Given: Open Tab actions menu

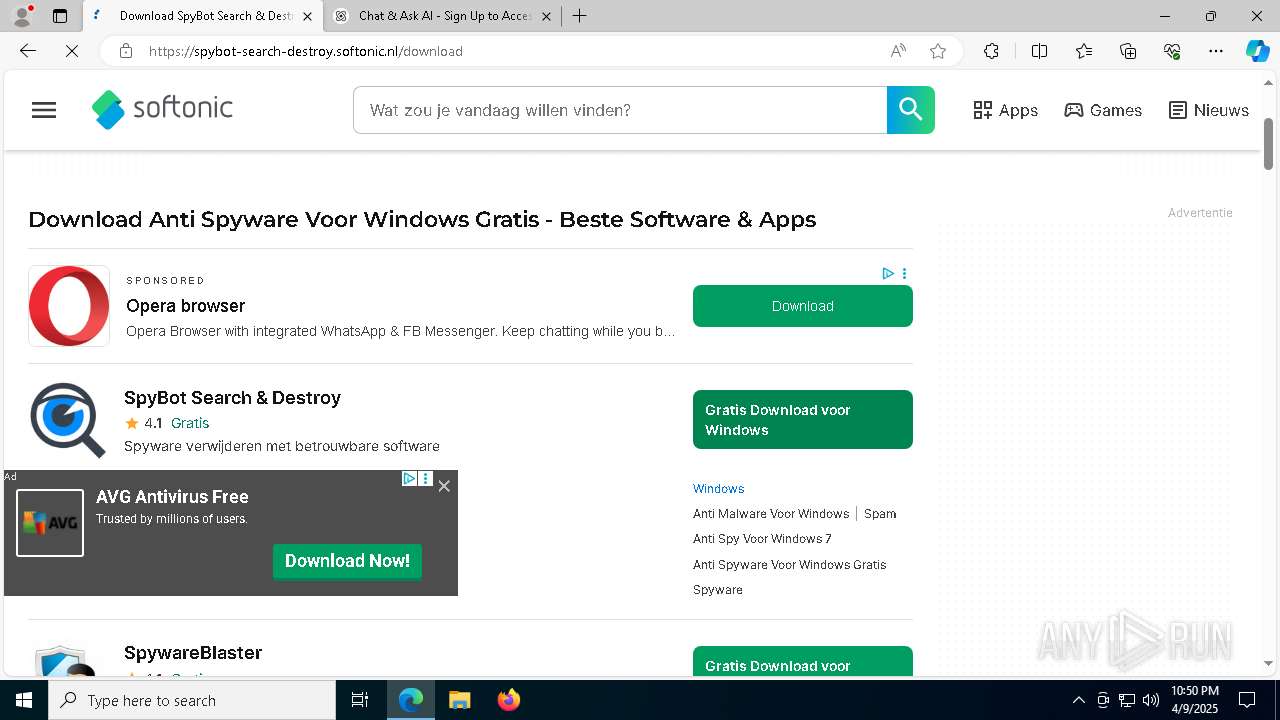Looking at the screenshot, I should click(x=60, y=16).
